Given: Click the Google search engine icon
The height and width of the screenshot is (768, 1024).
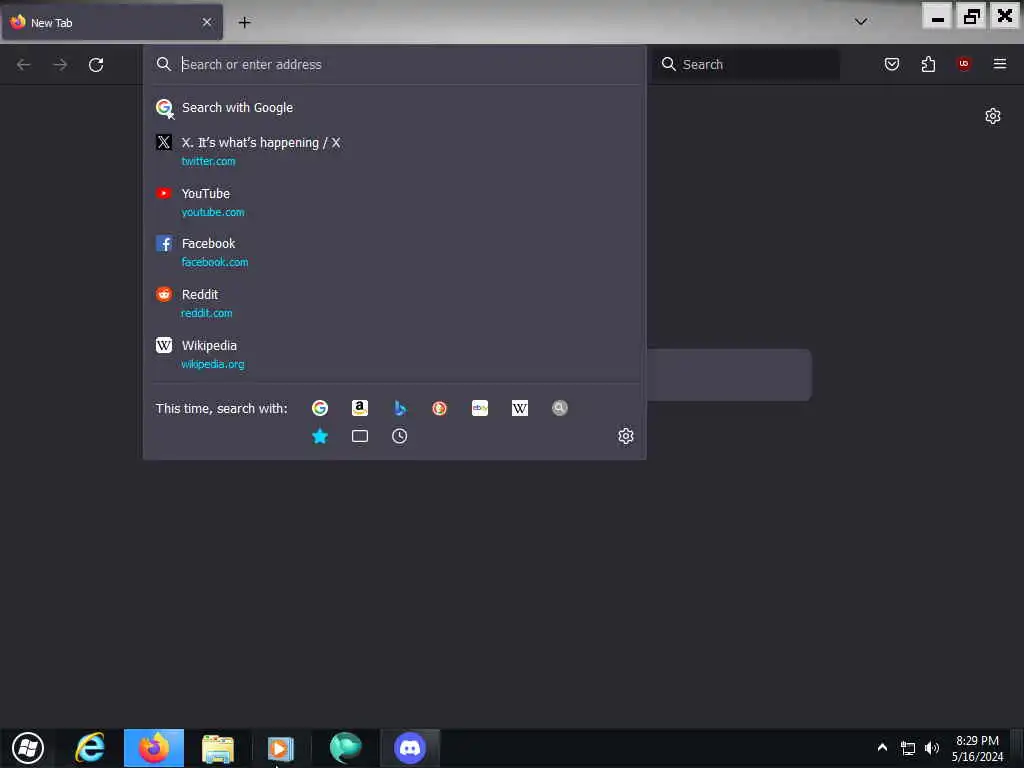Looking at the screenshot, I should 319,408.
